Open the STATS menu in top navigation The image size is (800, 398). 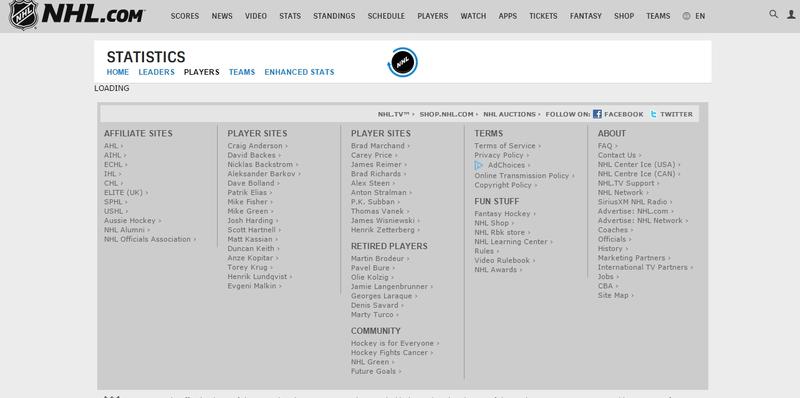(290, 16)
